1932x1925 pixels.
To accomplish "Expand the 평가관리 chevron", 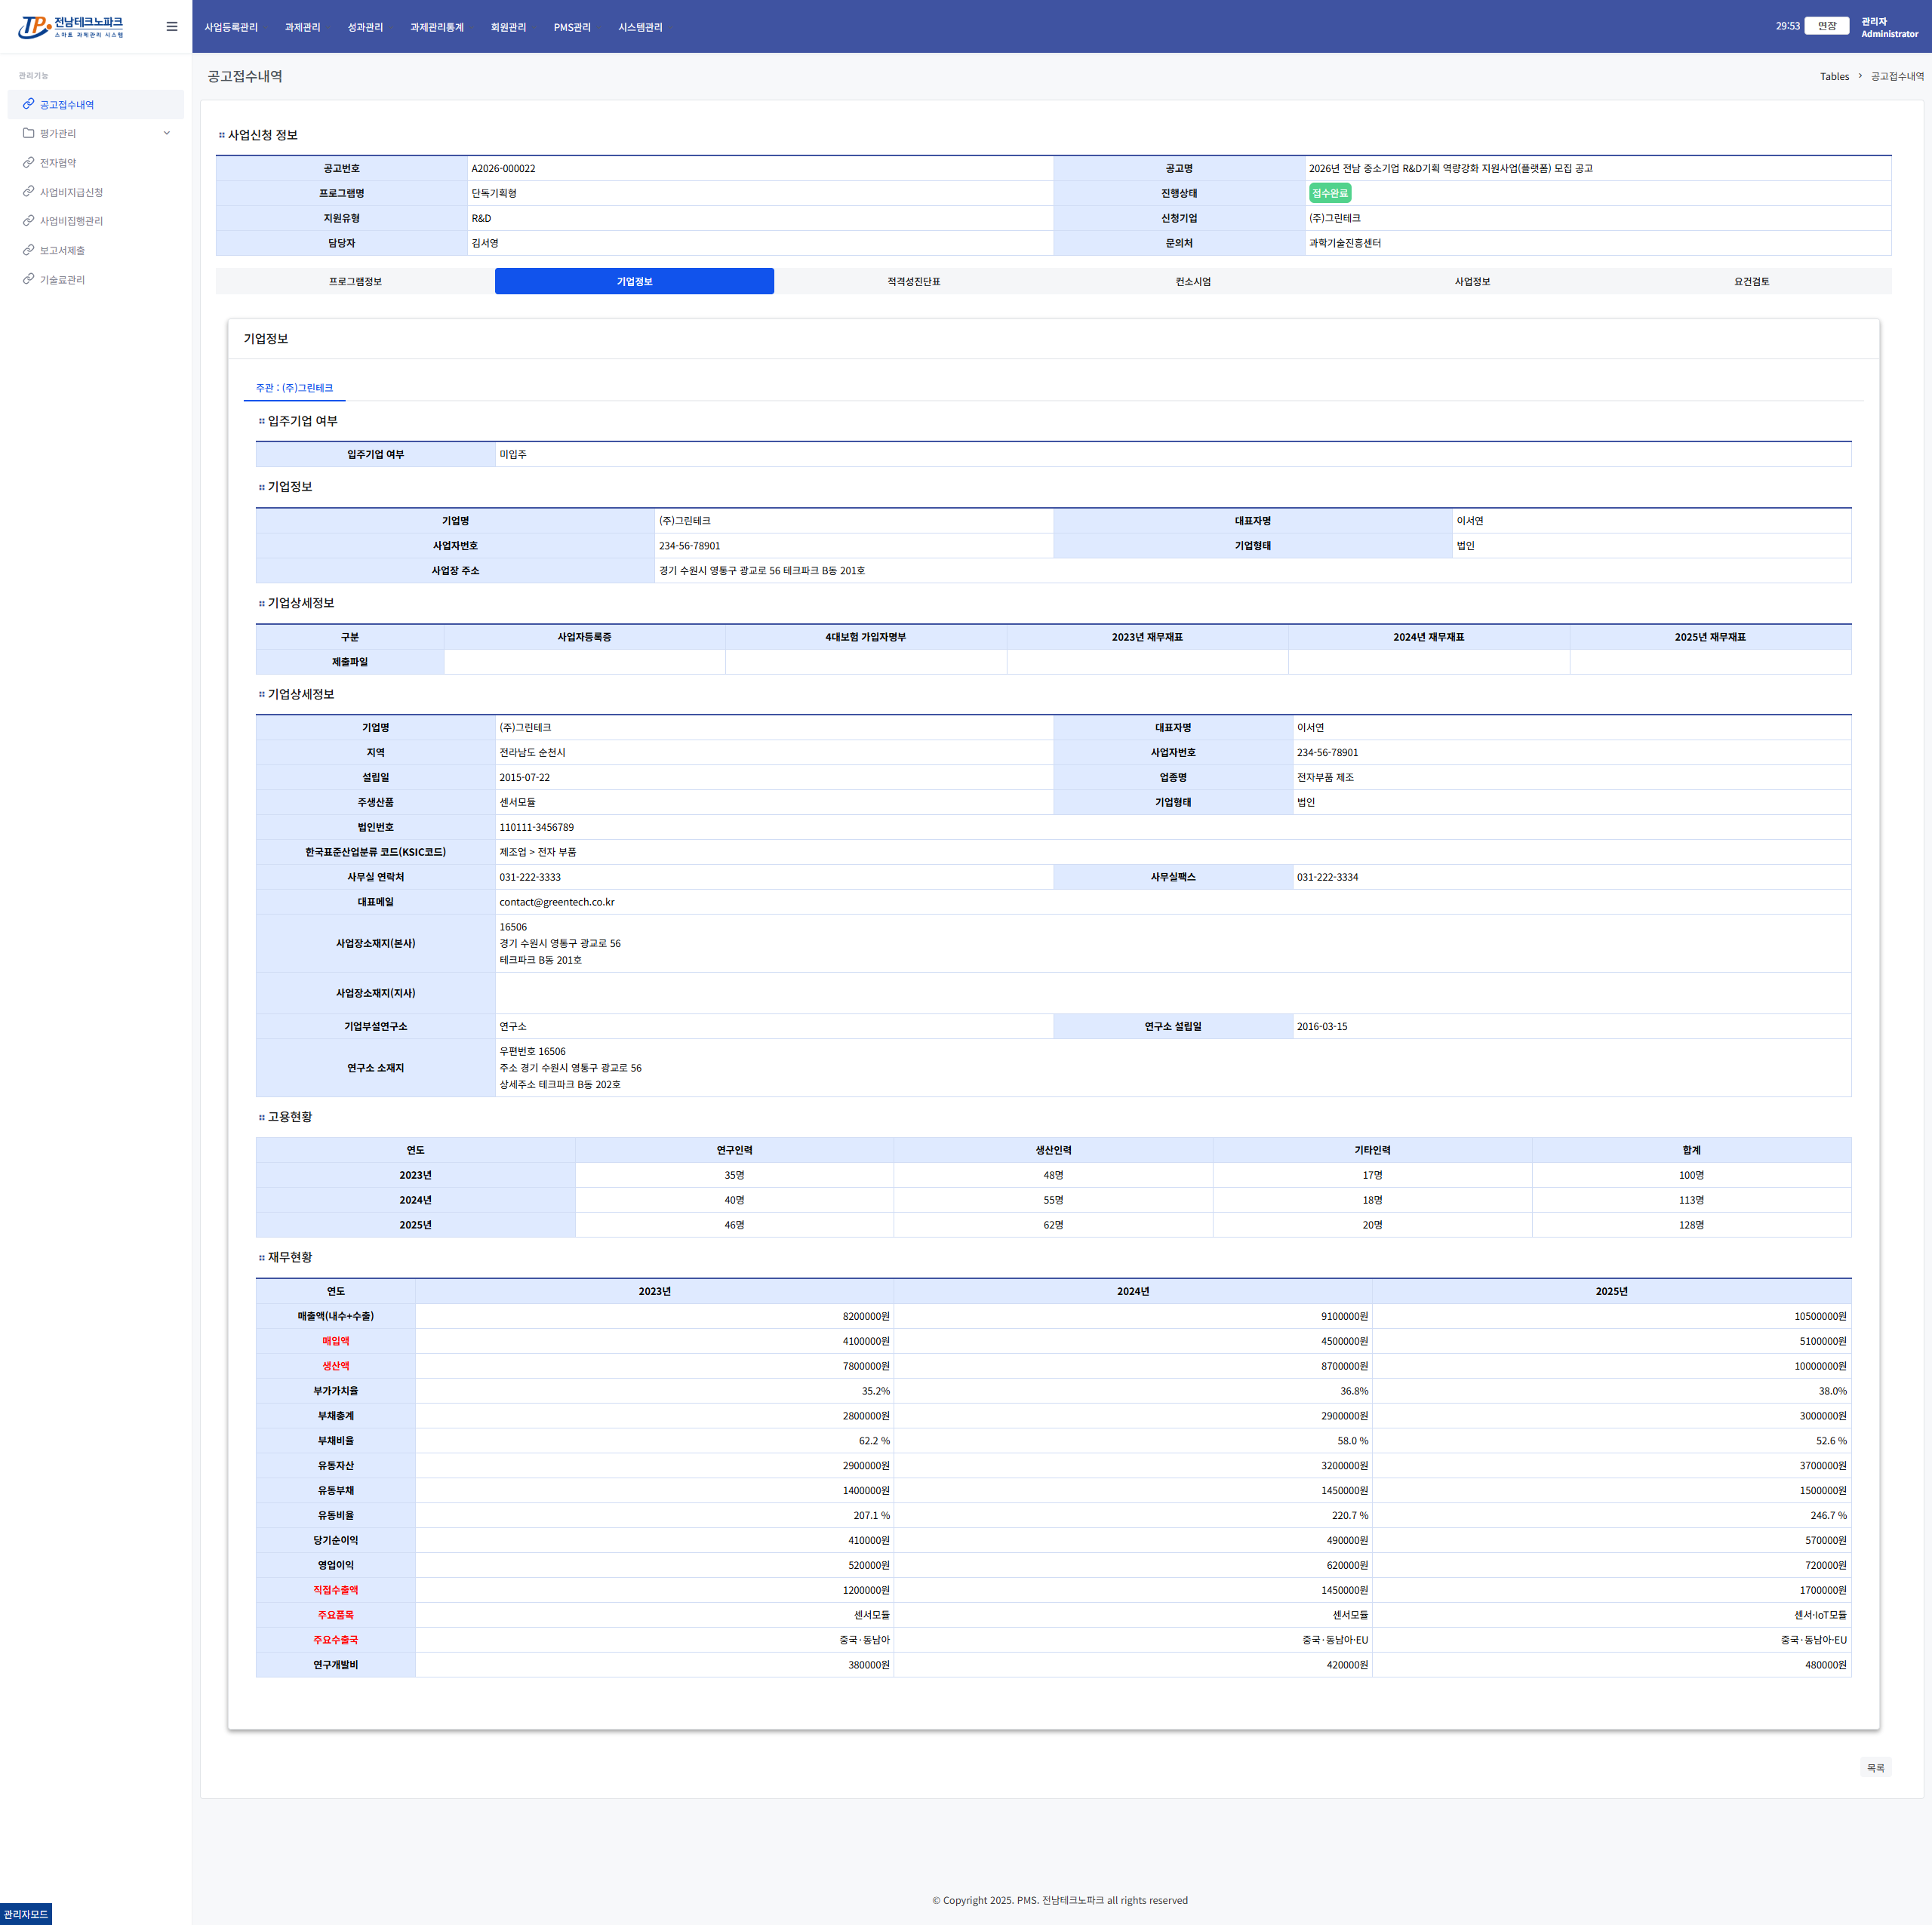I will point(167,133).
